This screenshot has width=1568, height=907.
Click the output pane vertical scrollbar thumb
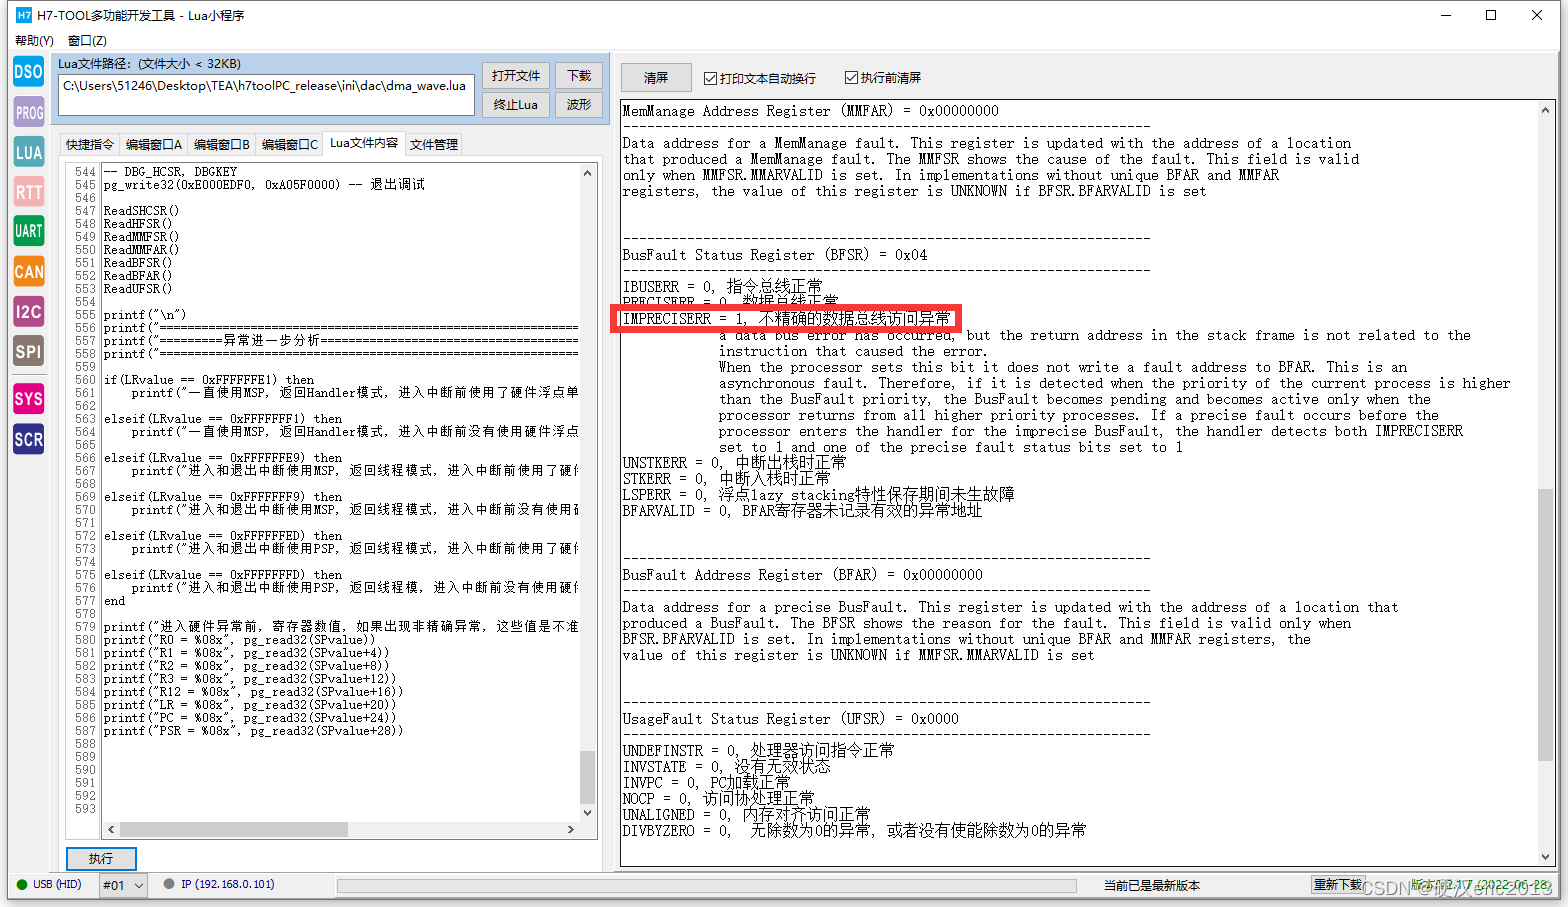(1546, 625)
